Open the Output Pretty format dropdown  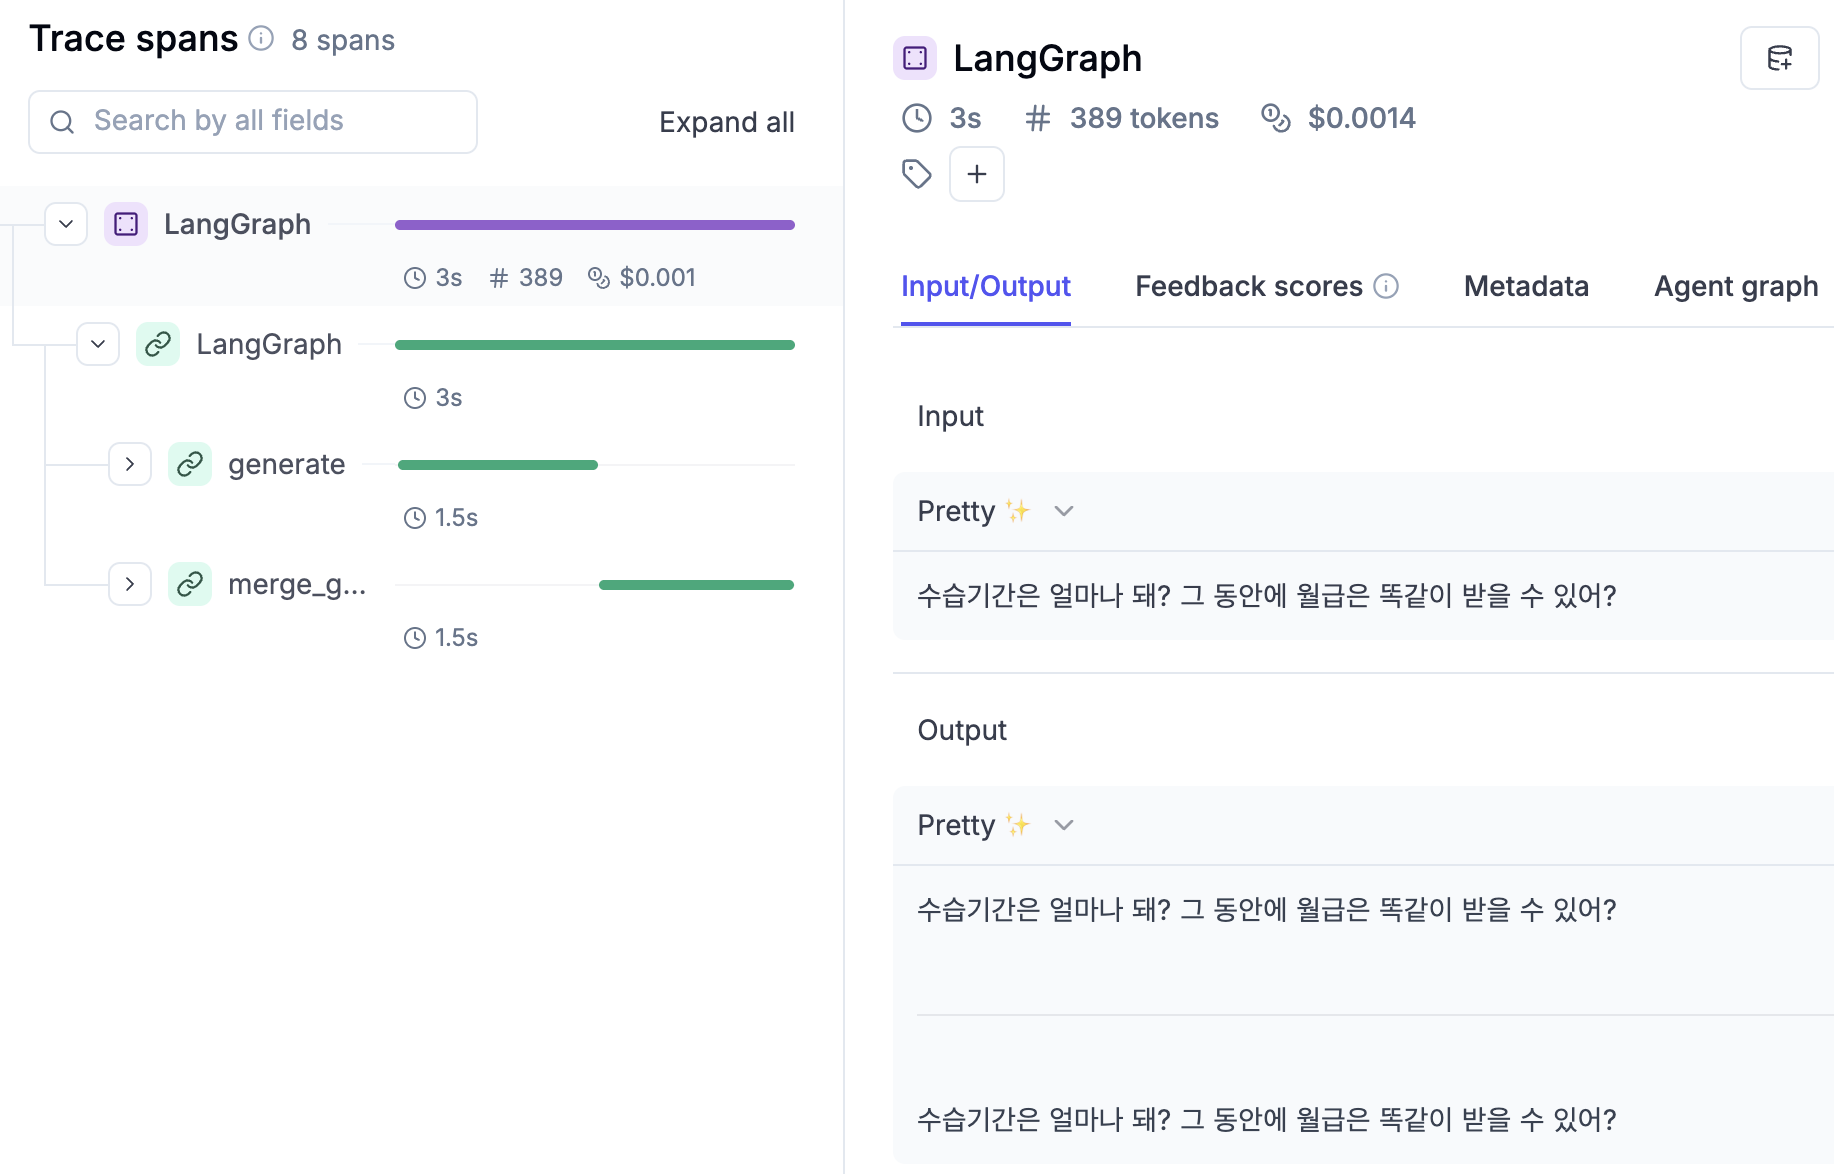(996, 825)
